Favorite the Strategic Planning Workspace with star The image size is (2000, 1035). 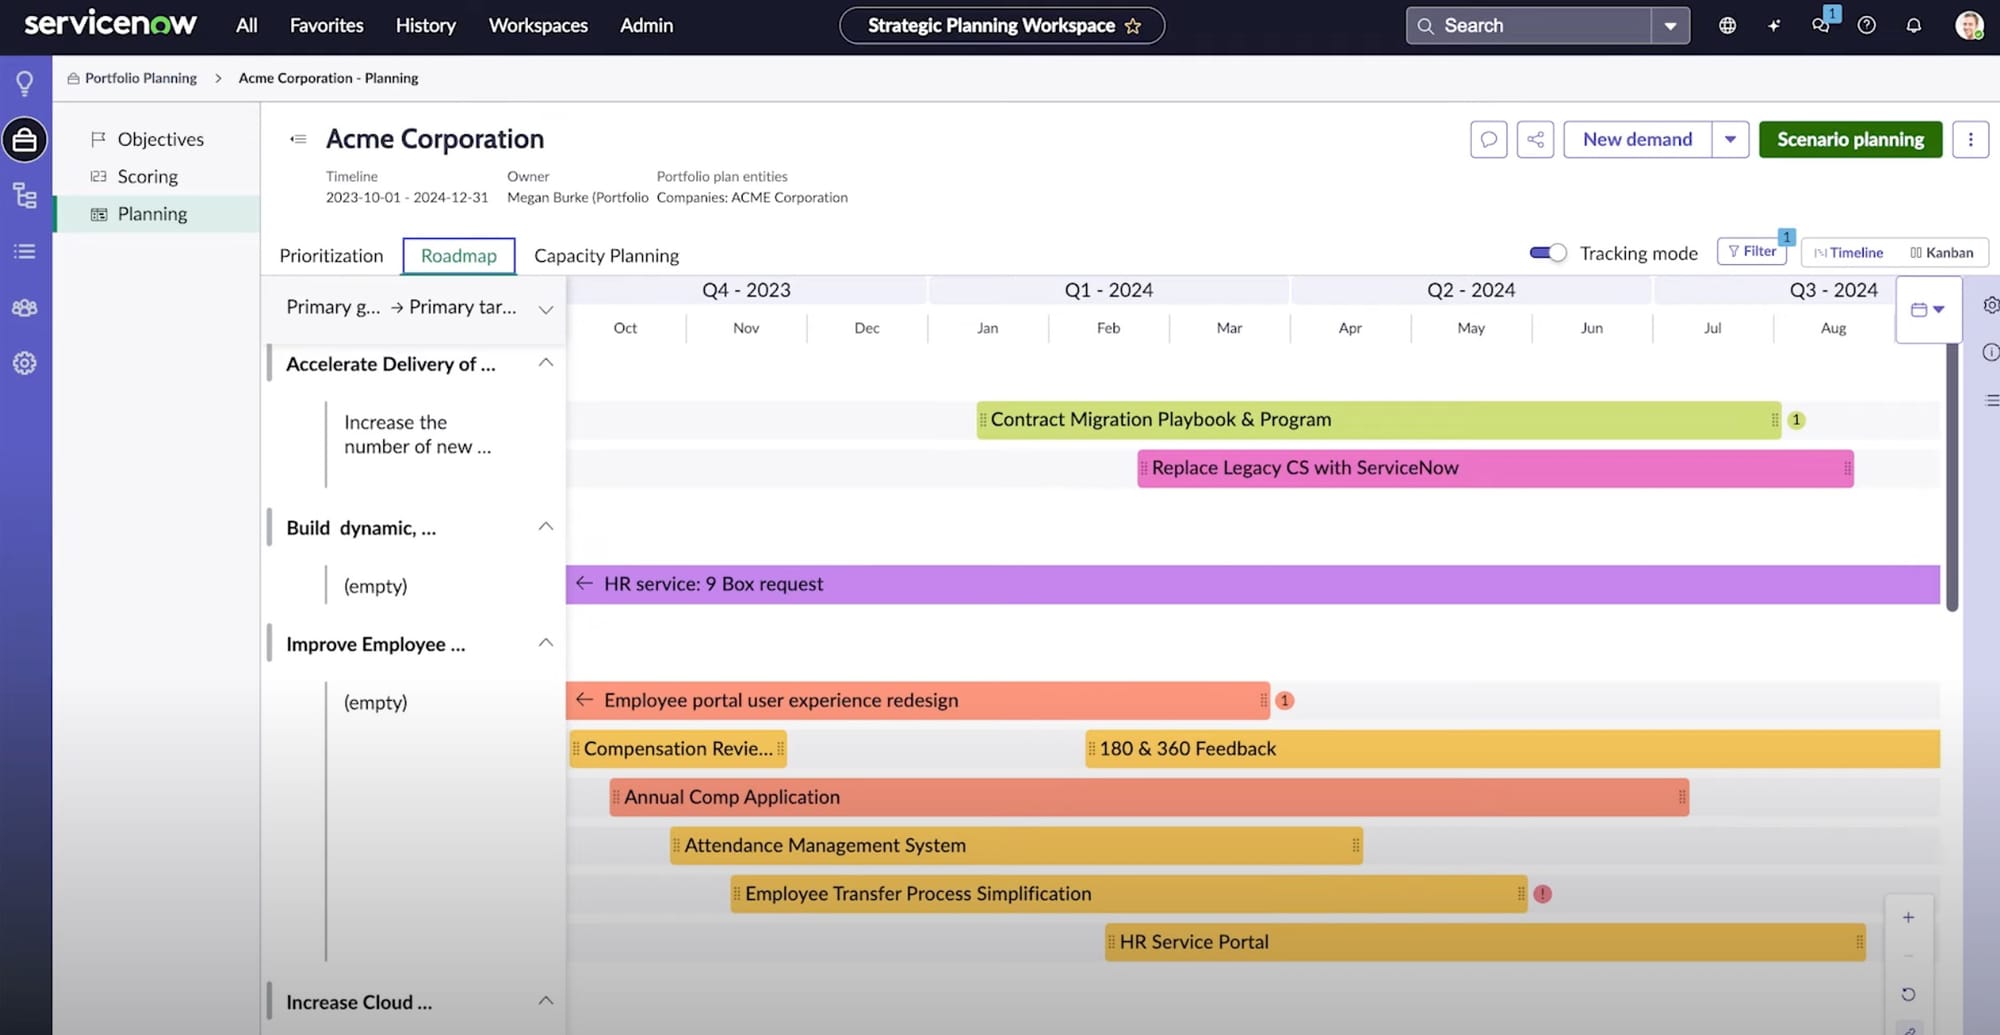coord(1133,26)
